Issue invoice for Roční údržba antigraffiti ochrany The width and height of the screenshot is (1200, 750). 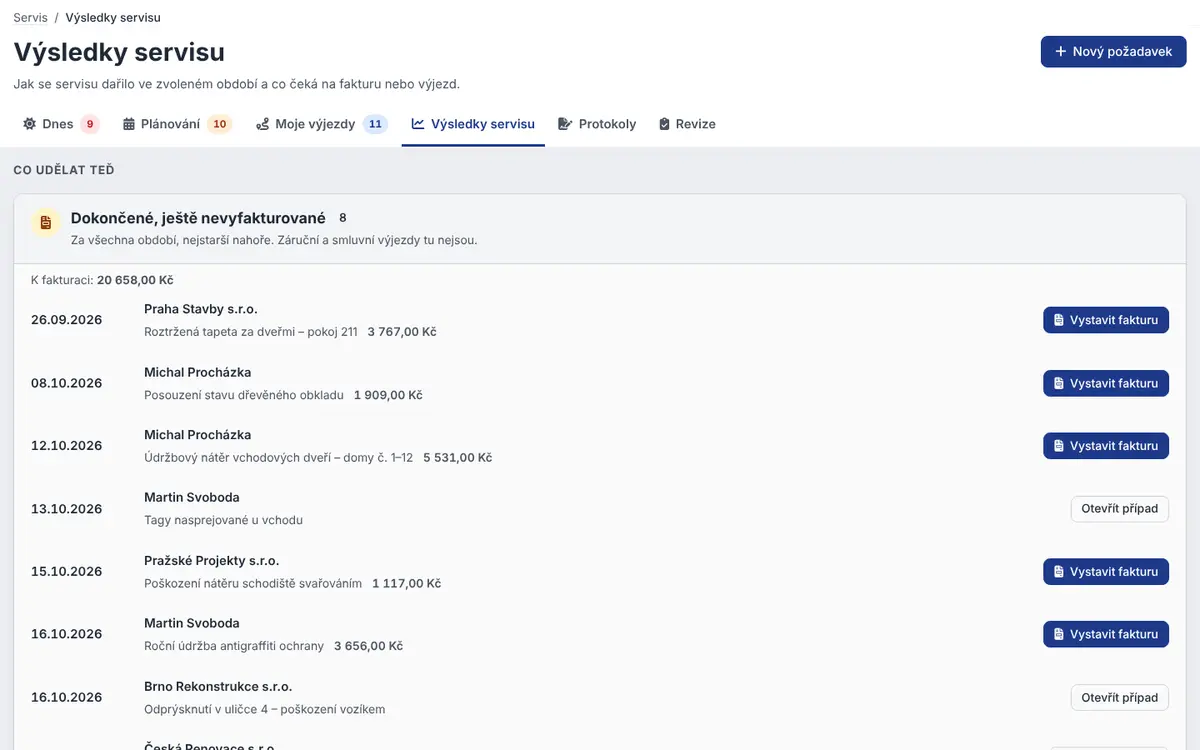pyautogui.click(x=1106, y=634)
